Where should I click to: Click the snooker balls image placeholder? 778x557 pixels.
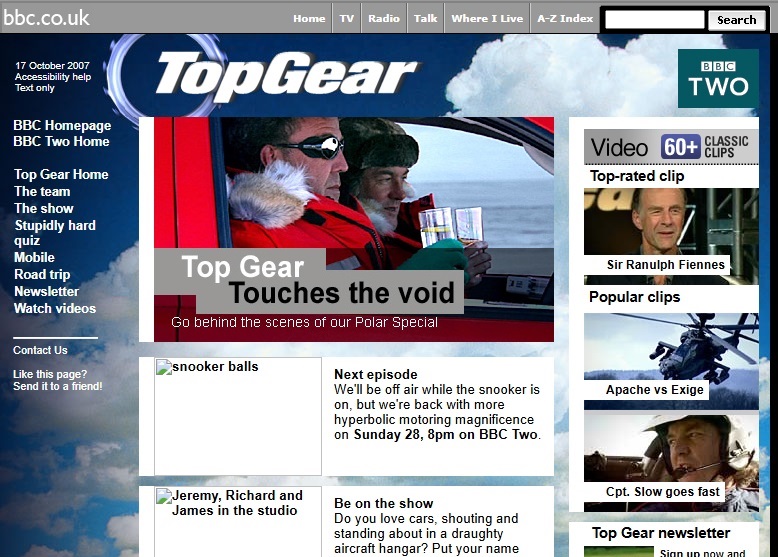(238, 416)
